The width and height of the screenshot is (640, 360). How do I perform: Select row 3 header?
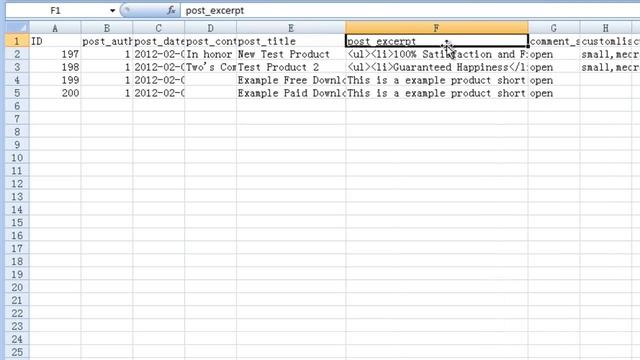click(17, 67)
